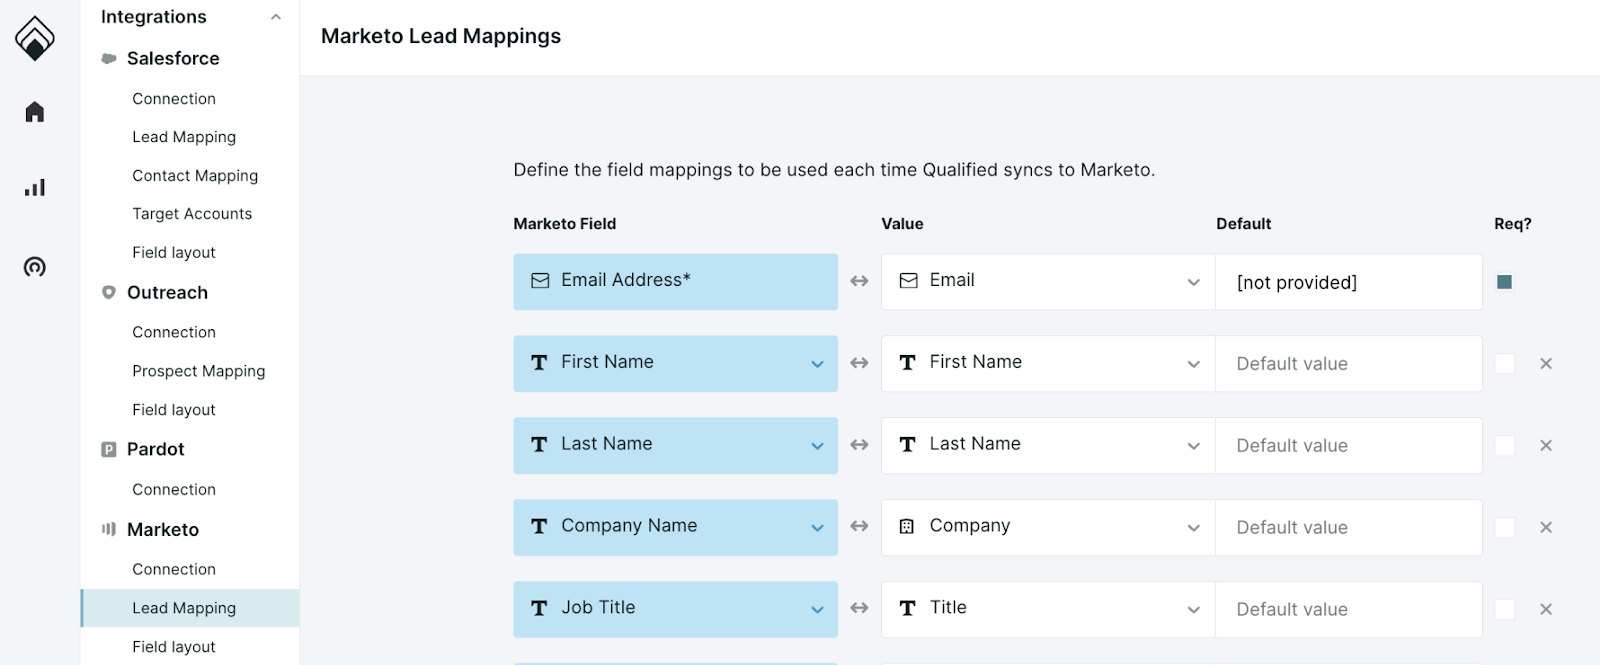This screenshot has height=665, width=1600.
Task: Click the arrows icon in First Name row
Action: point(859,364)
